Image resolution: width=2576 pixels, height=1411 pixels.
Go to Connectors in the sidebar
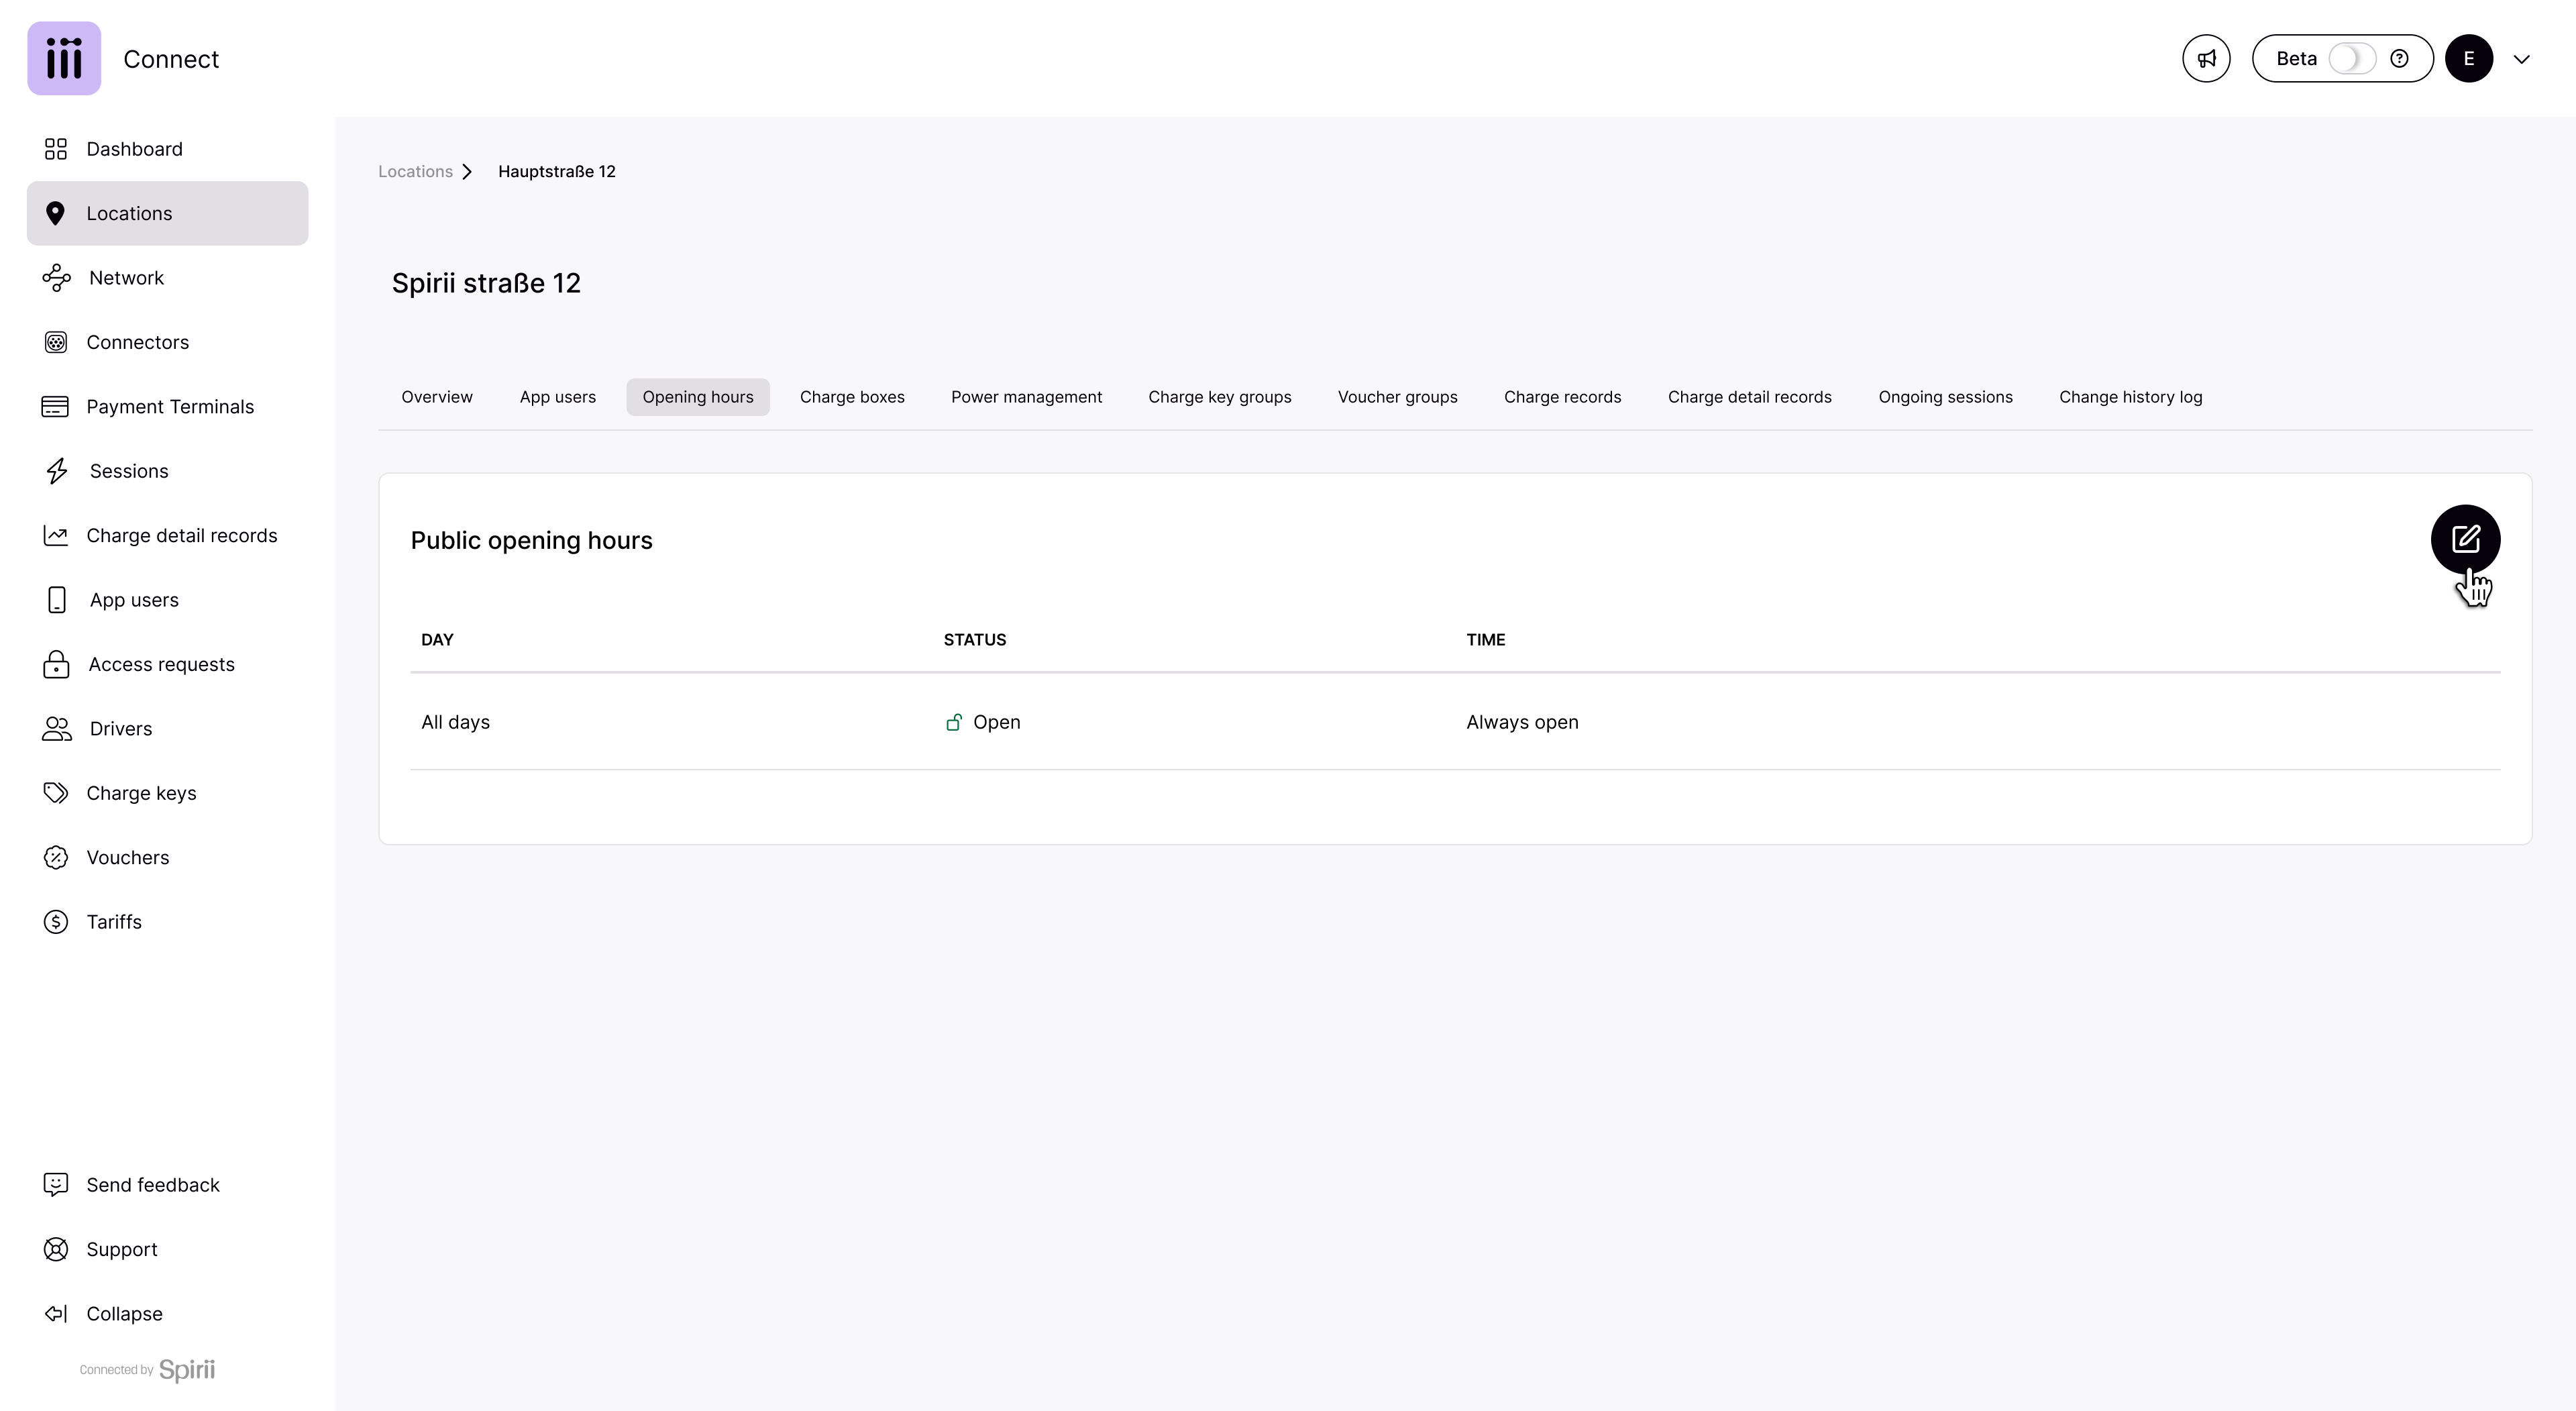point(137,342)
